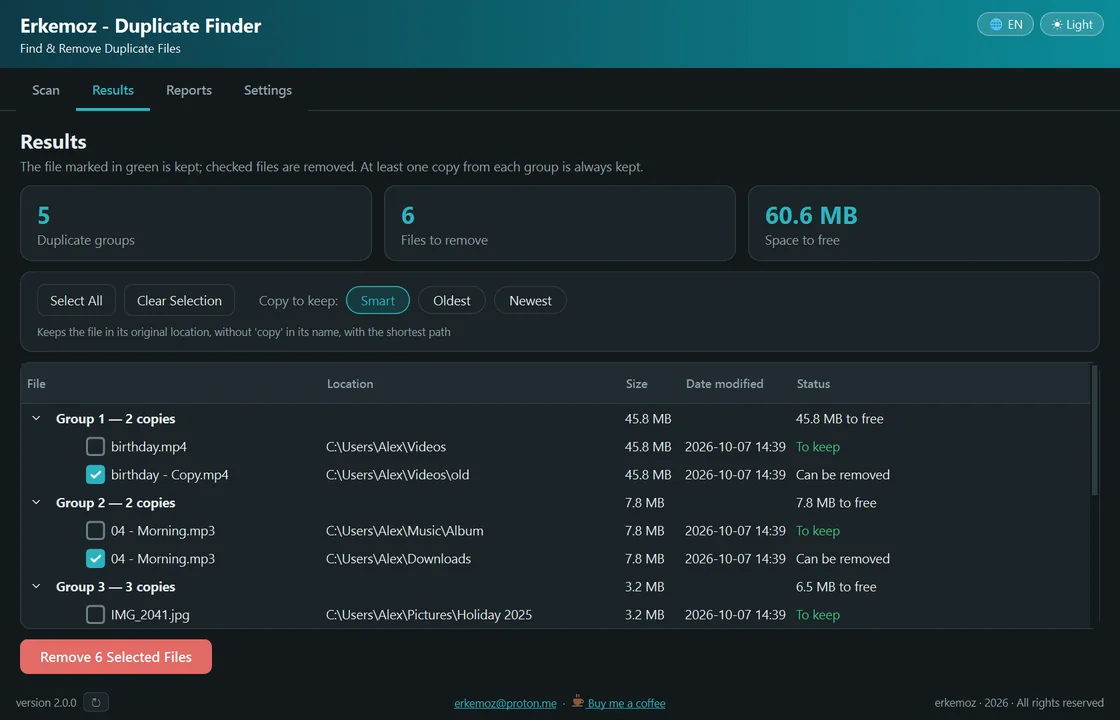Click the 45.8 MB to free status

(839, 419)
